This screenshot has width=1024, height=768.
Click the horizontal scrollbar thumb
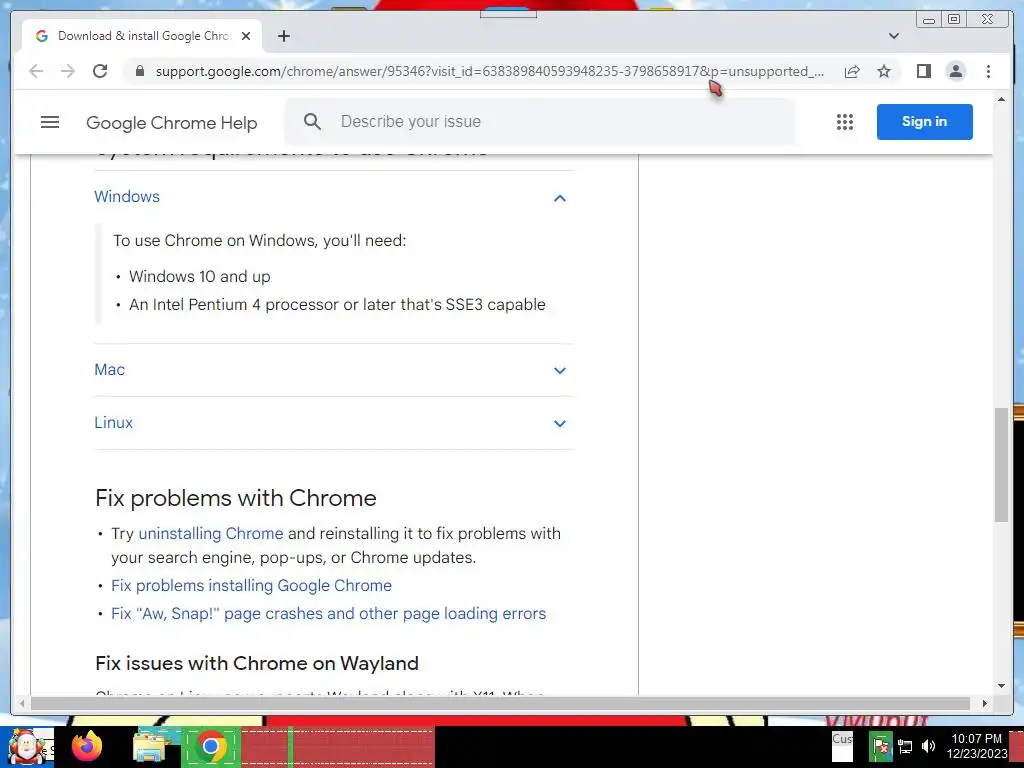coord(500,703)
